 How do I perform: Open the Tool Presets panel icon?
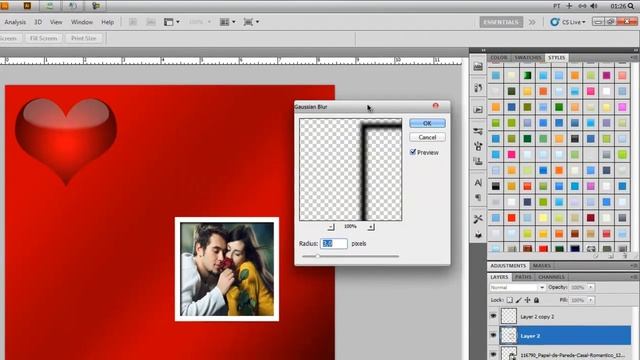(478, 219)
